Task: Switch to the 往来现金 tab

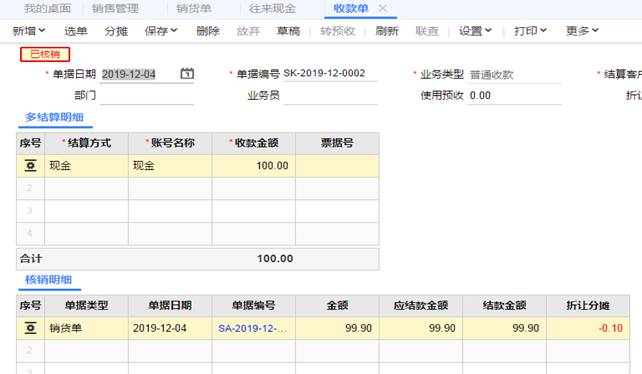Action: [273, 8]
